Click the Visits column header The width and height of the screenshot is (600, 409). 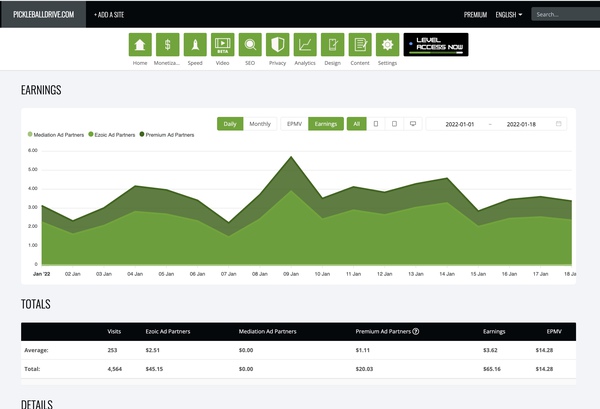[114, 331]
